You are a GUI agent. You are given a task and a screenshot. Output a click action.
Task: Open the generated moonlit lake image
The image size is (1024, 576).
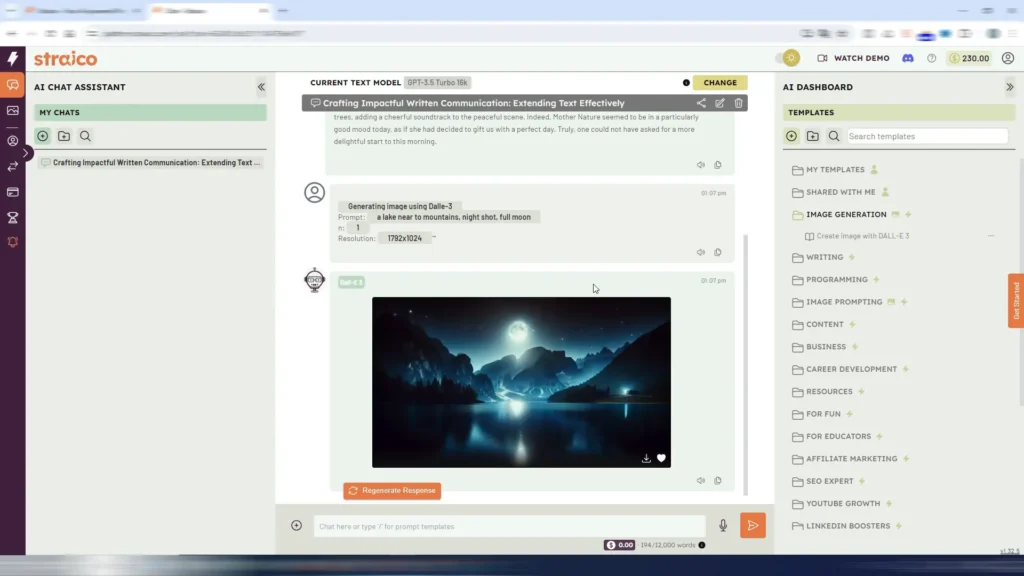(x=521, y=380)
